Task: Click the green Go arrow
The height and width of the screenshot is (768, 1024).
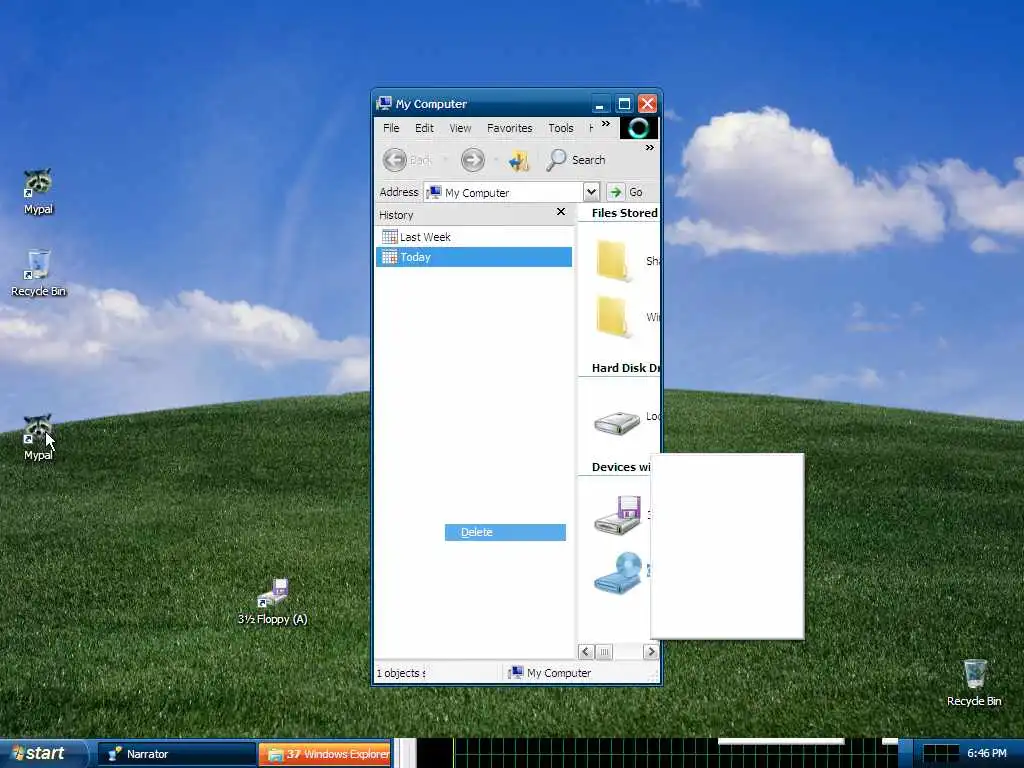Action: [615, 192]
